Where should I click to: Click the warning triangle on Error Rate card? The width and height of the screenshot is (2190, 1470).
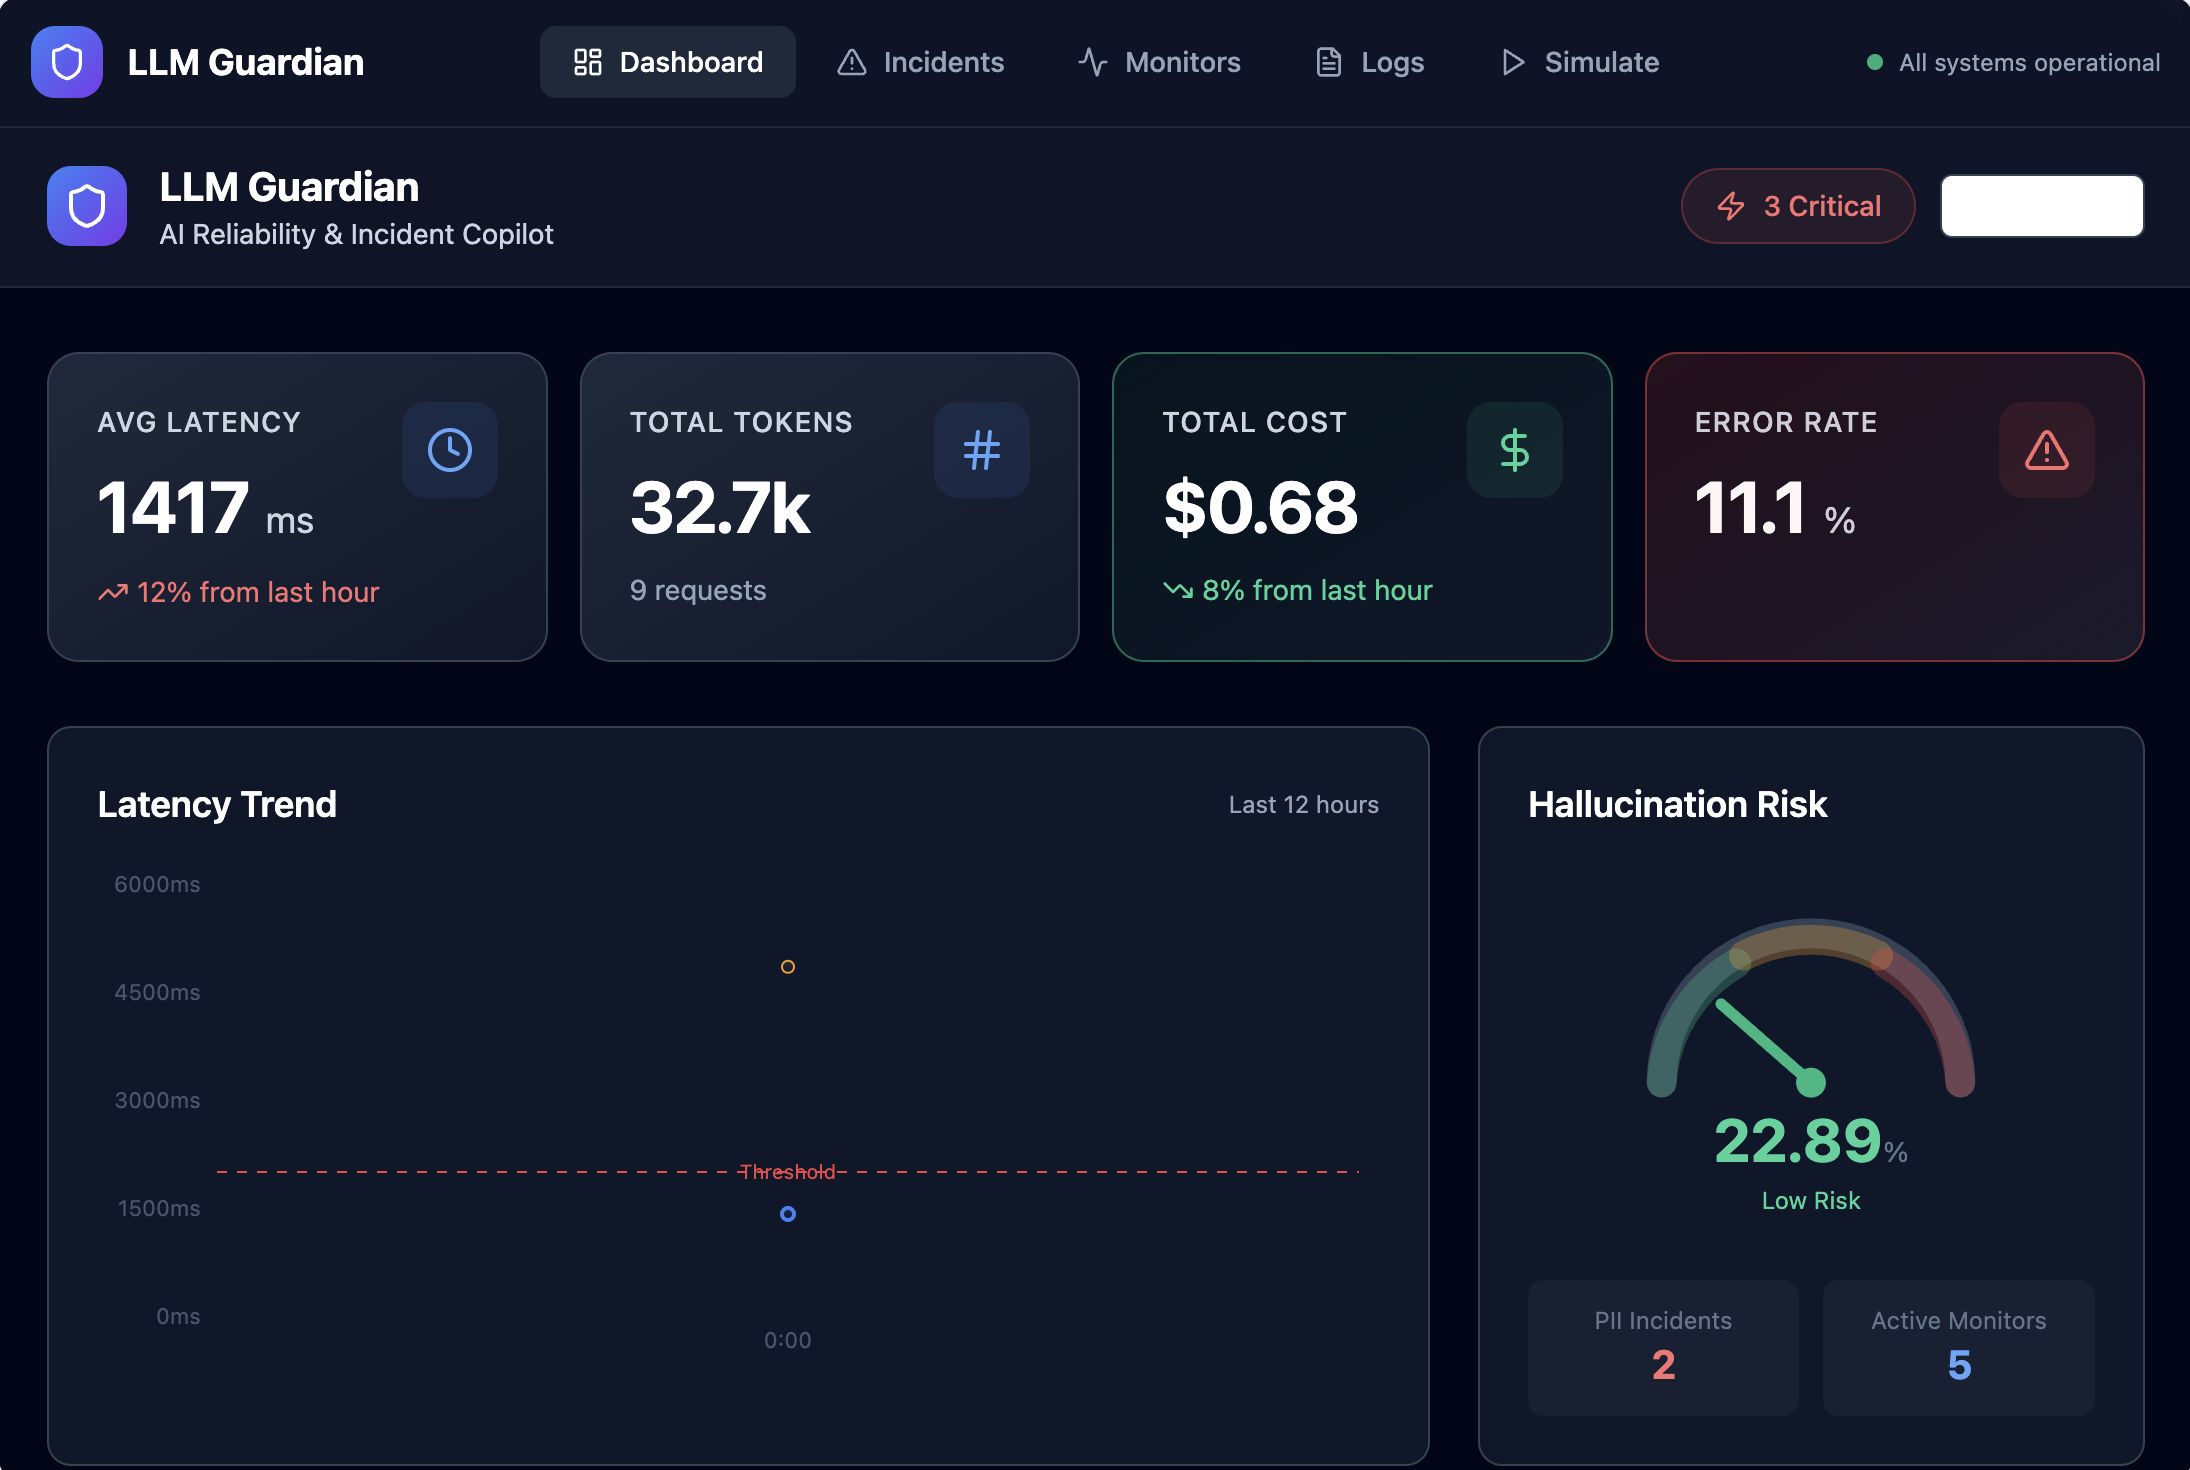click(2046, 450)
